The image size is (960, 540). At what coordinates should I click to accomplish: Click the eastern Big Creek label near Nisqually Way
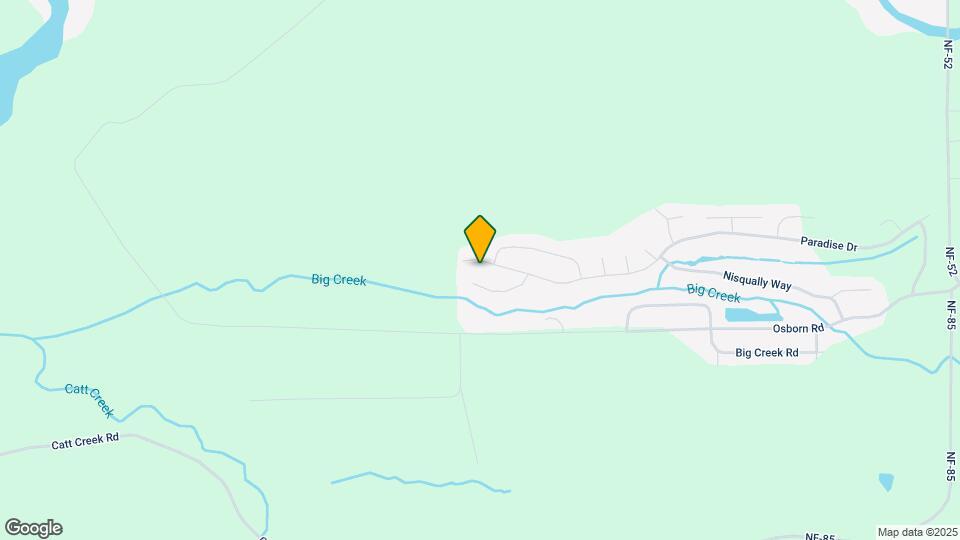point(713,293)
